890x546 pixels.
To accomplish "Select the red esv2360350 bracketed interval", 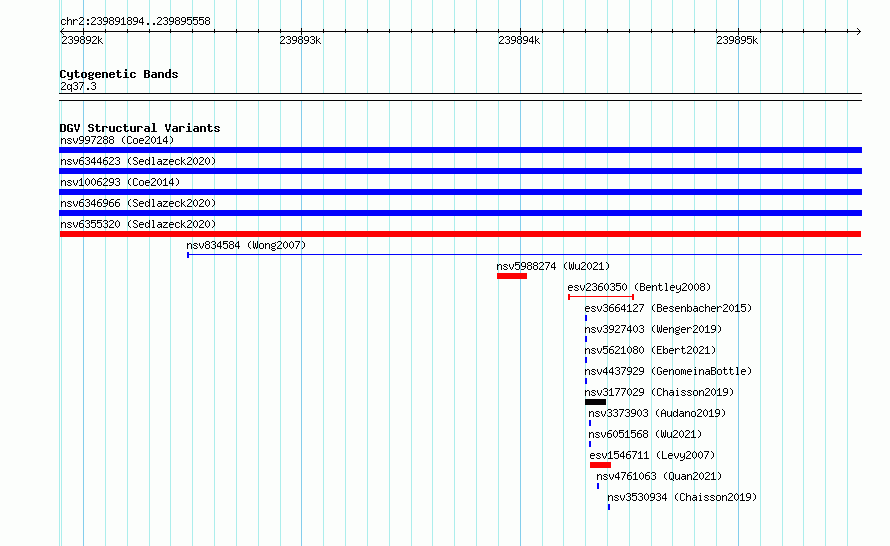I will click(601, 297).
